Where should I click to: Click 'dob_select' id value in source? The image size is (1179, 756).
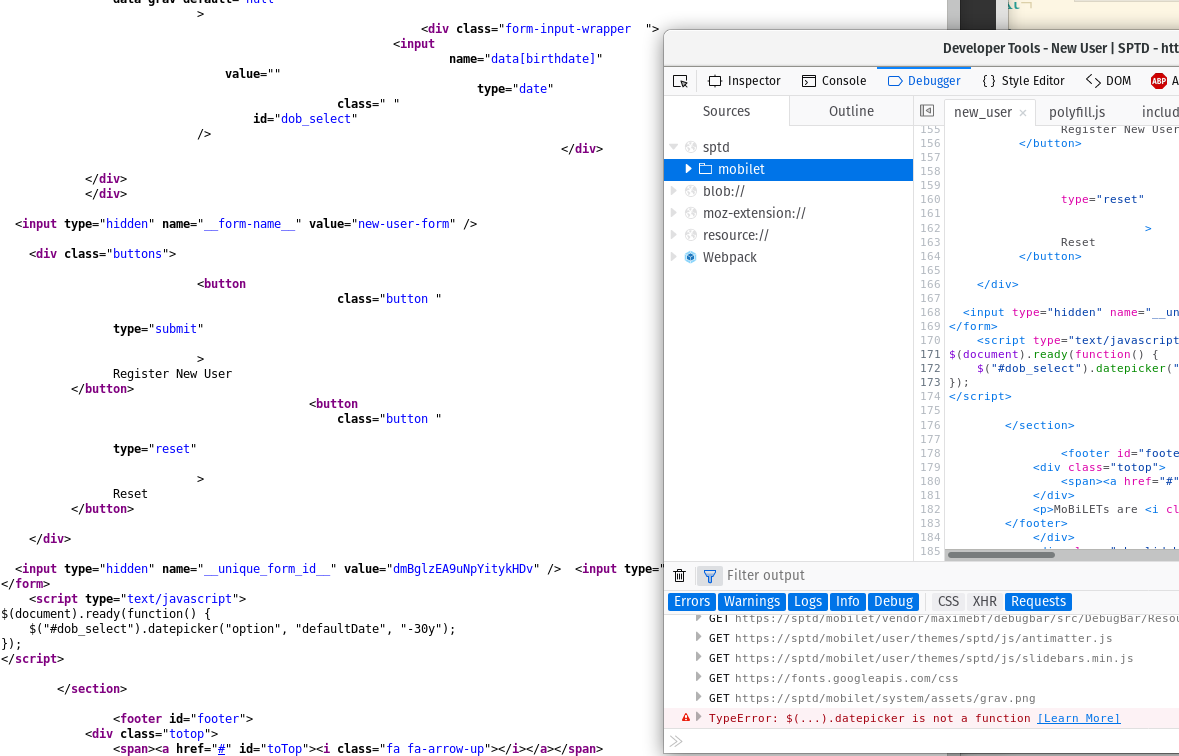(316, 119)
